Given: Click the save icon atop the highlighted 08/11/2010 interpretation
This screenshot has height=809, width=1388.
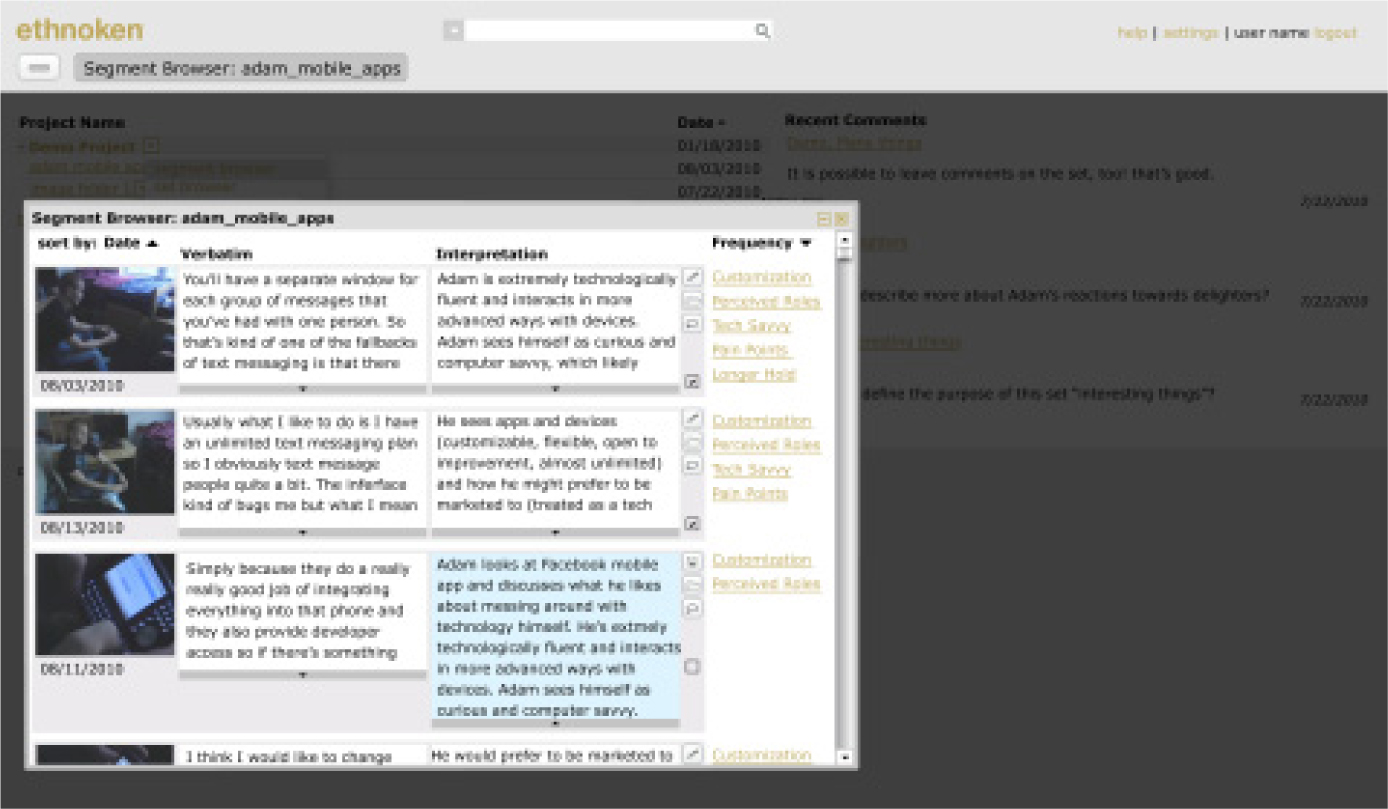Looking at the screenshot, I should [692, 561].
